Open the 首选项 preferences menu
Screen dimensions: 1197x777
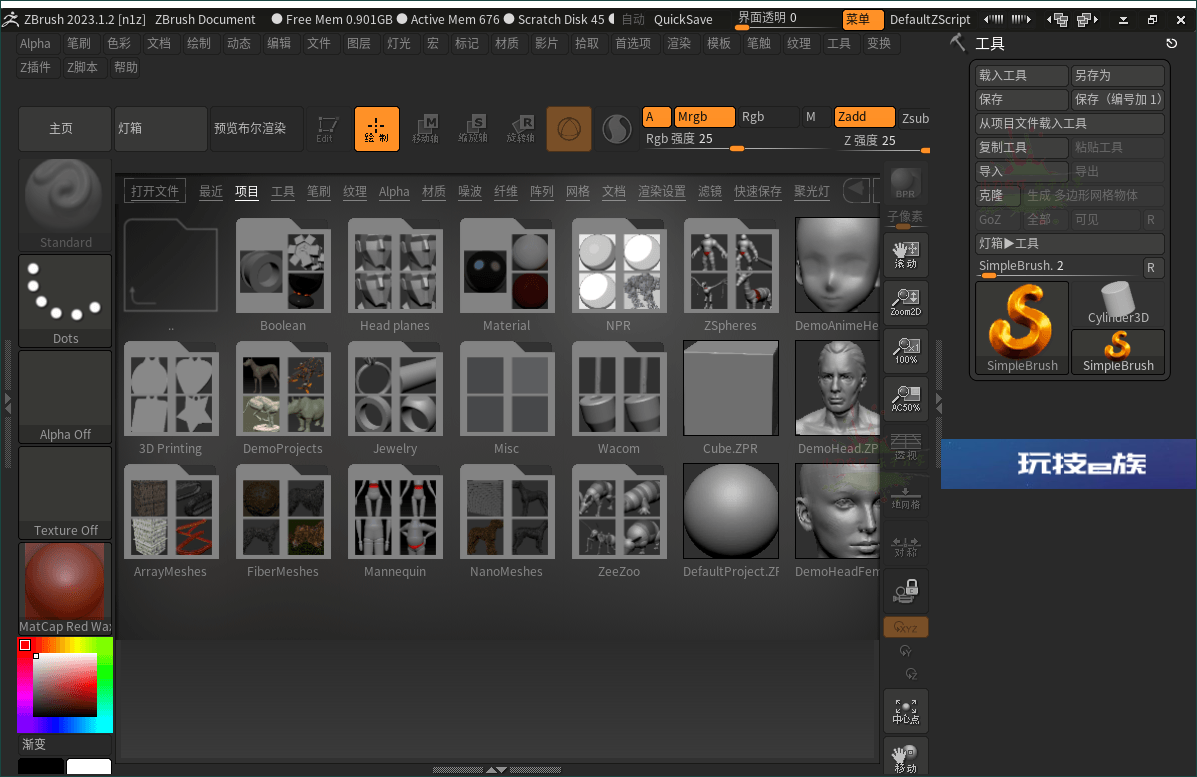pos(633,44)
